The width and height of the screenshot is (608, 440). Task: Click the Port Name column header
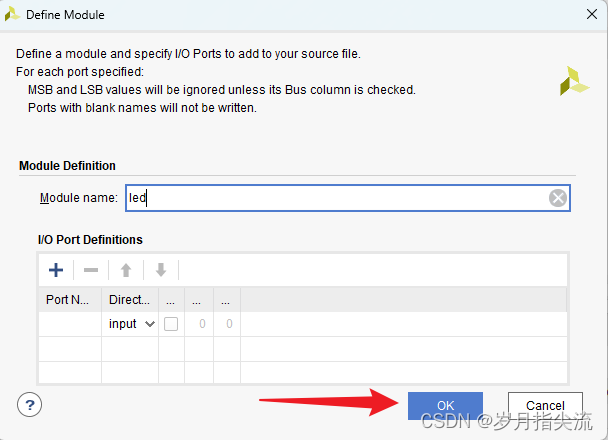[69, 299]
